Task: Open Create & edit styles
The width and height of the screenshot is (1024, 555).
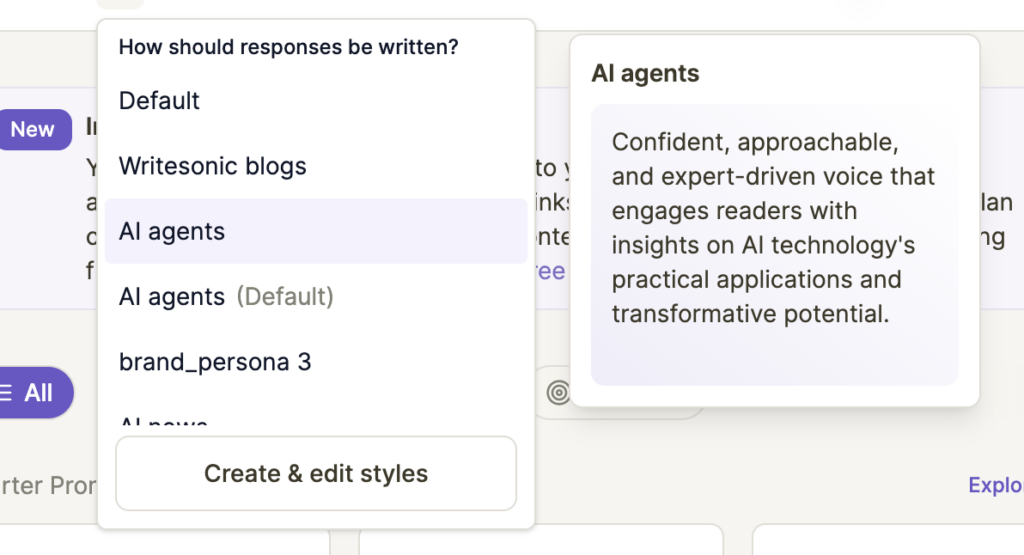Action: pyautogui.click(x=316, y=473)
